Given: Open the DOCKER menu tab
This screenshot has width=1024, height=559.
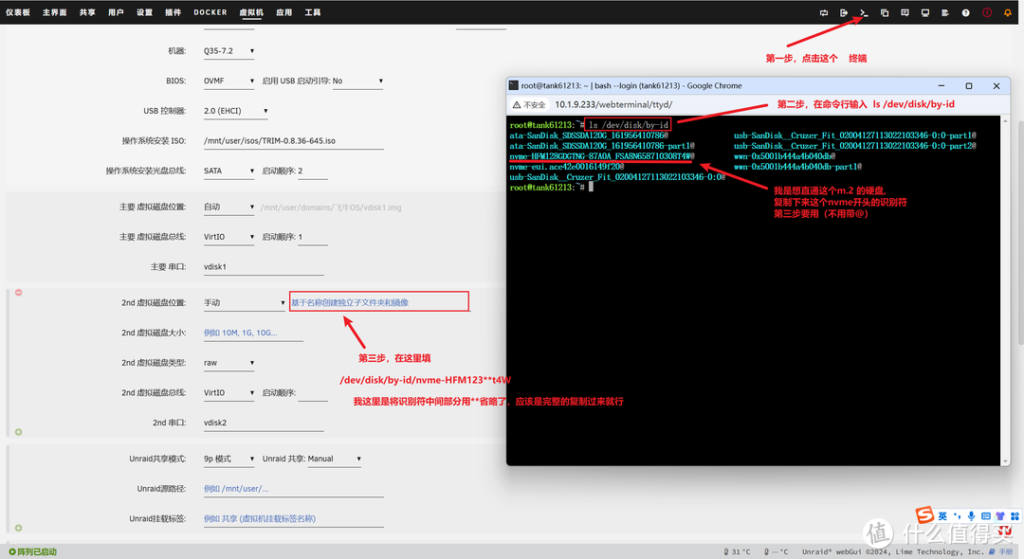Looking at the screenshot, I should point(210,12).
